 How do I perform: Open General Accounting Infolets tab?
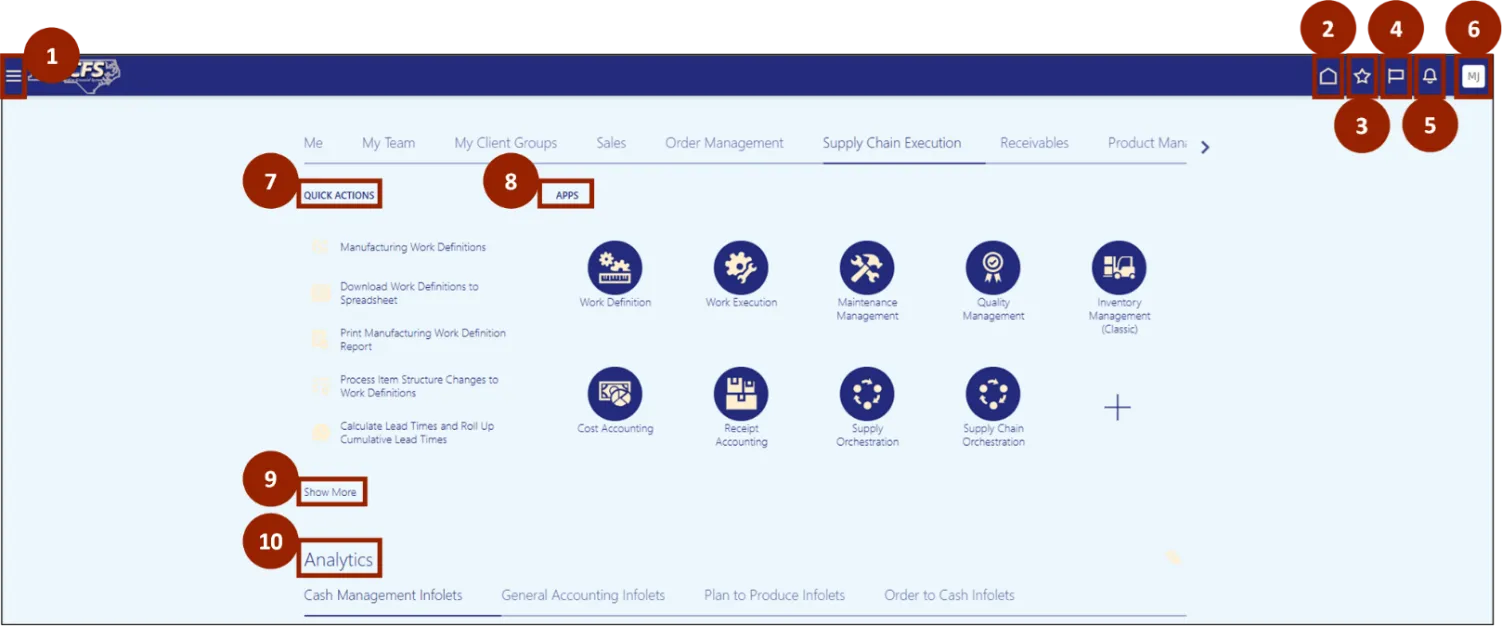(x=583, y=595)
